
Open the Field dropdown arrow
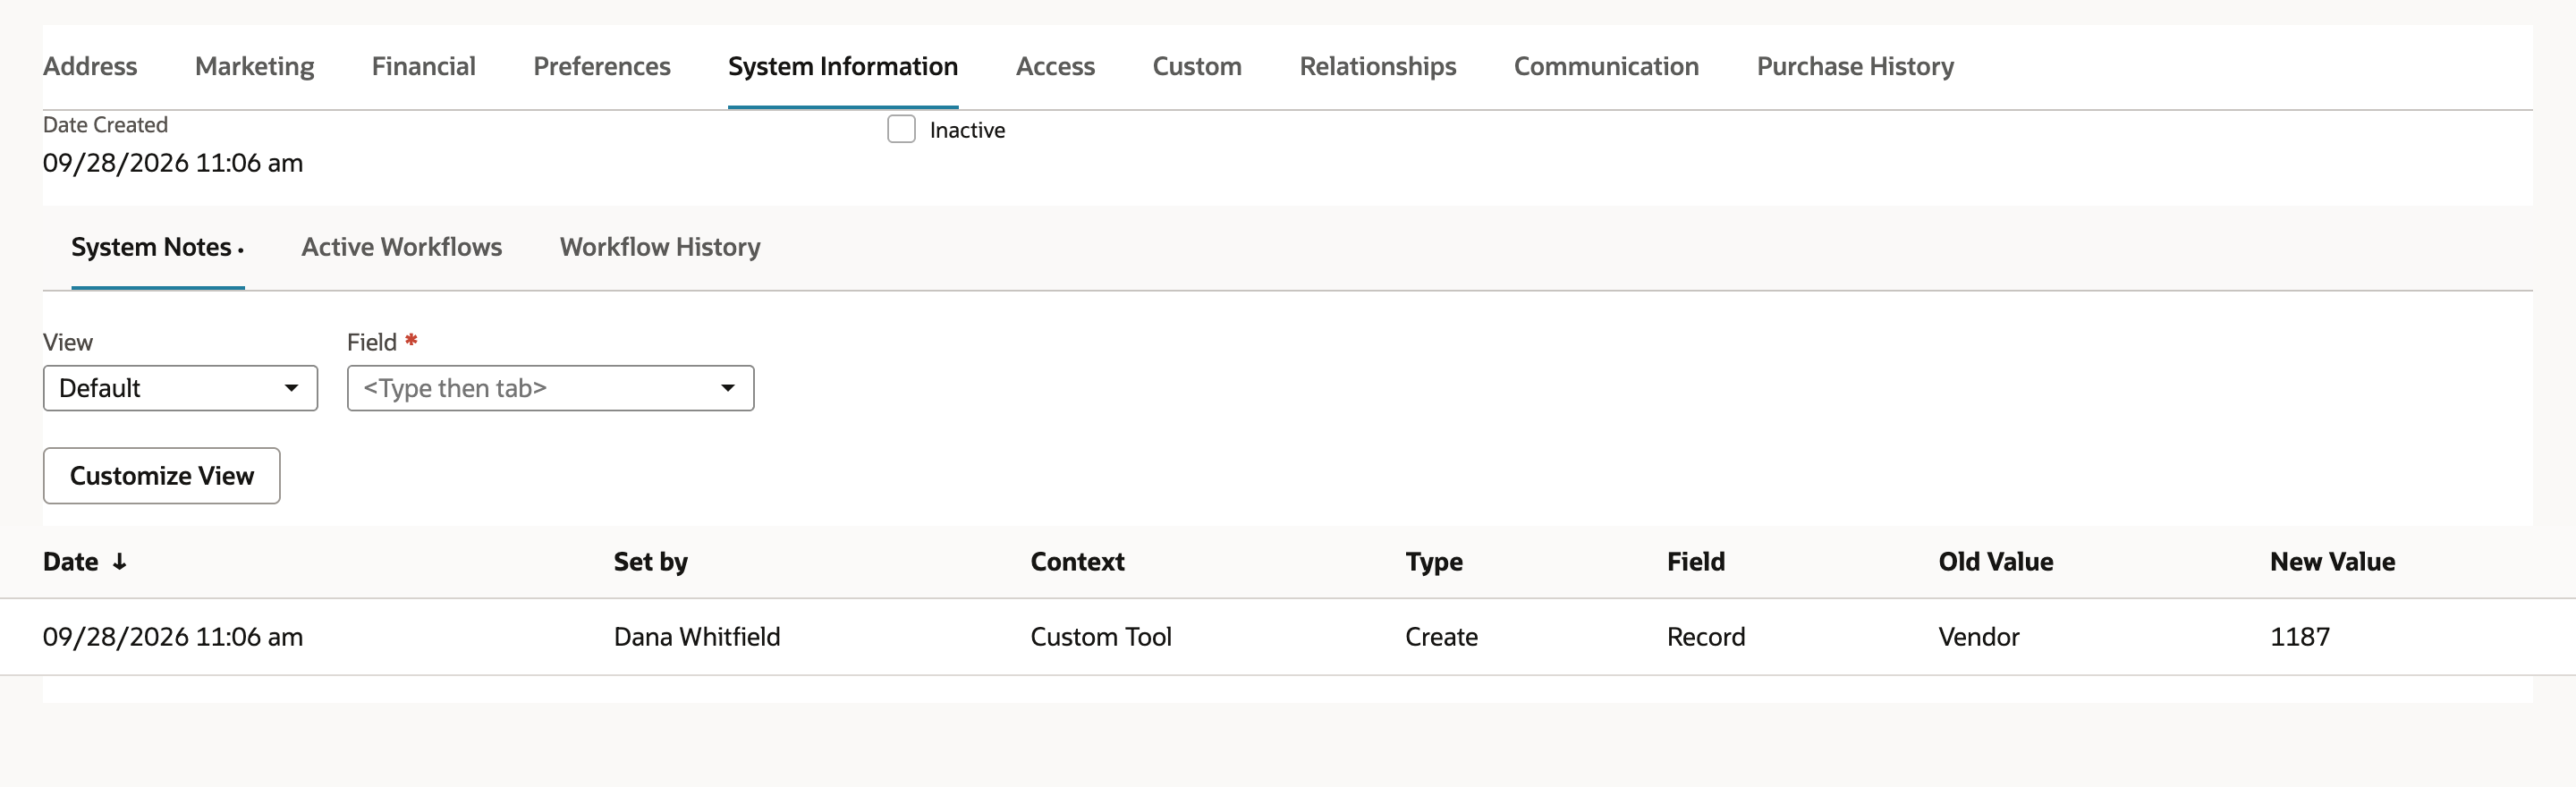(x=728, y=388)
